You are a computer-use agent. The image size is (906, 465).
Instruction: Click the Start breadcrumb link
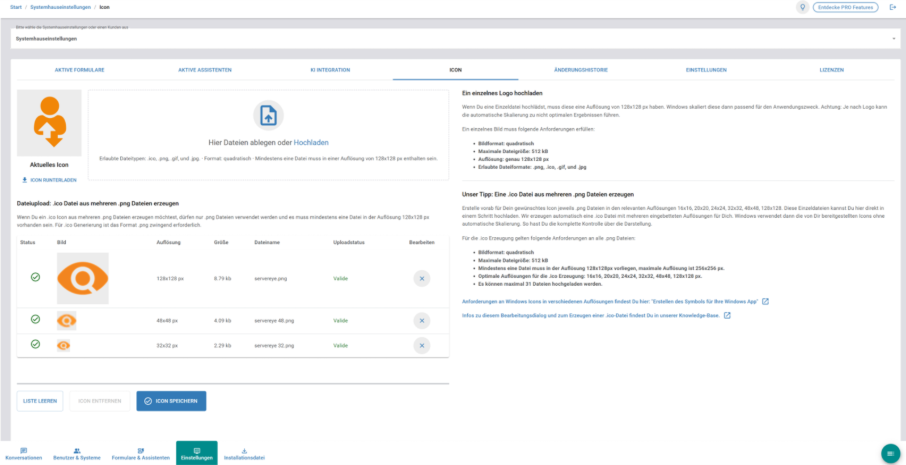click(x=16, y=8)
